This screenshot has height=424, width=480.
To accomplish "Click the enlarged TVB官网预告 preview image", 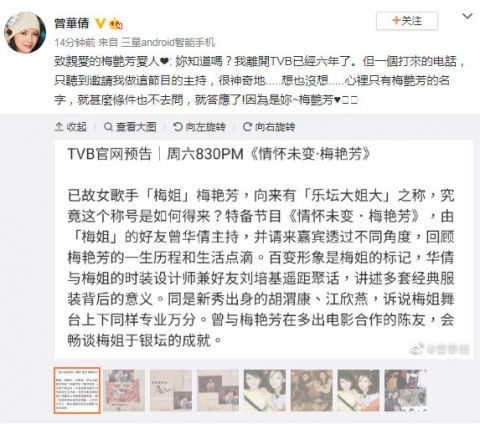I will click(264, 250).
